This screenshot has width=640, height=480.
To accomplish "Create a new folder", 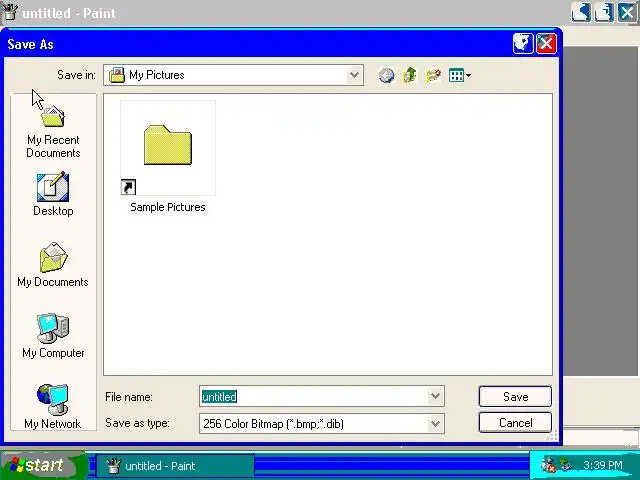I will tap(433, 76).
